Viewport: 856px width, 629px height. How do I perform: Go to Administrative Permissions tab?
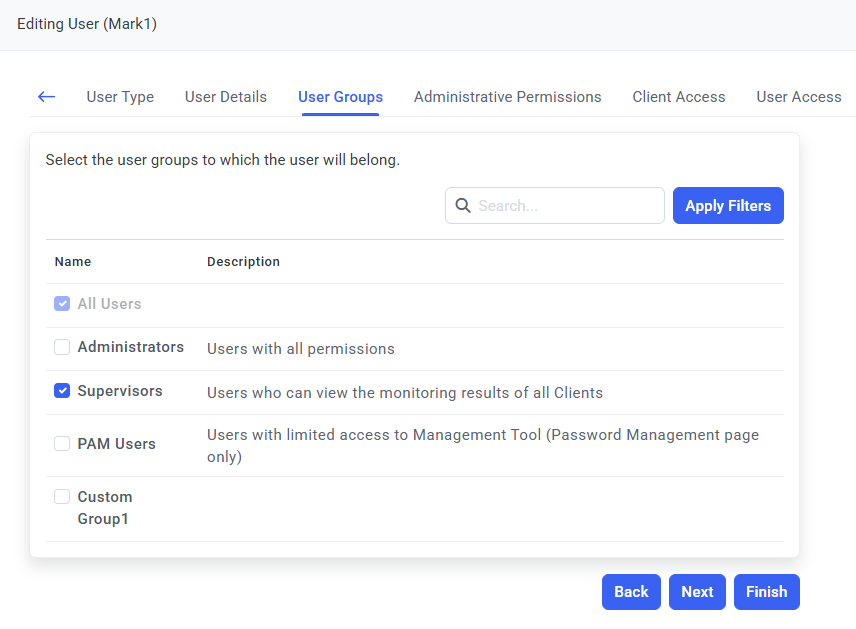(507, 97)
